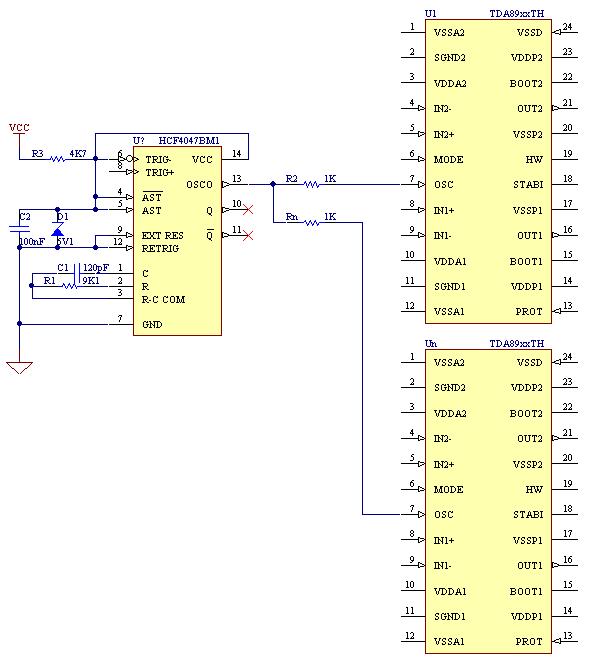Select resistor R1 symbol

[69, 286]
